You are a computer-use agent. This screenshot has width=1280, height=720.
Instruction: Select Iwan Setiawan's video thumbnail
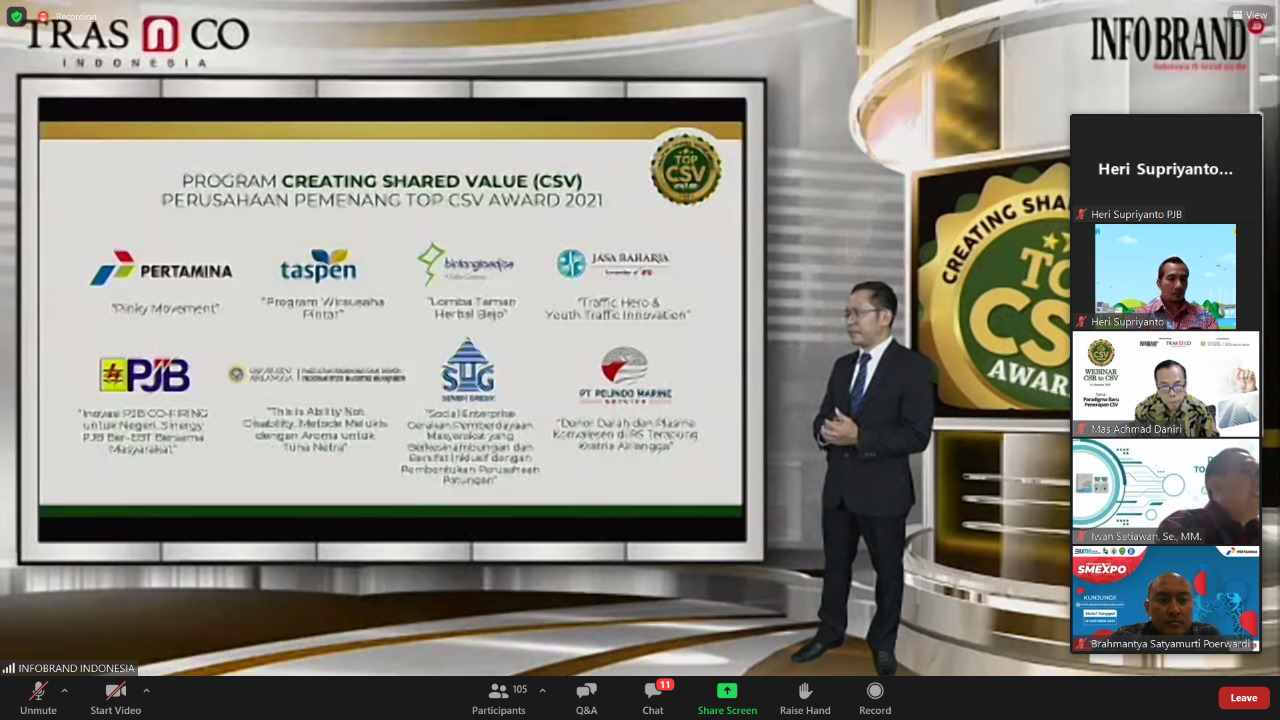pos(1165,491)
